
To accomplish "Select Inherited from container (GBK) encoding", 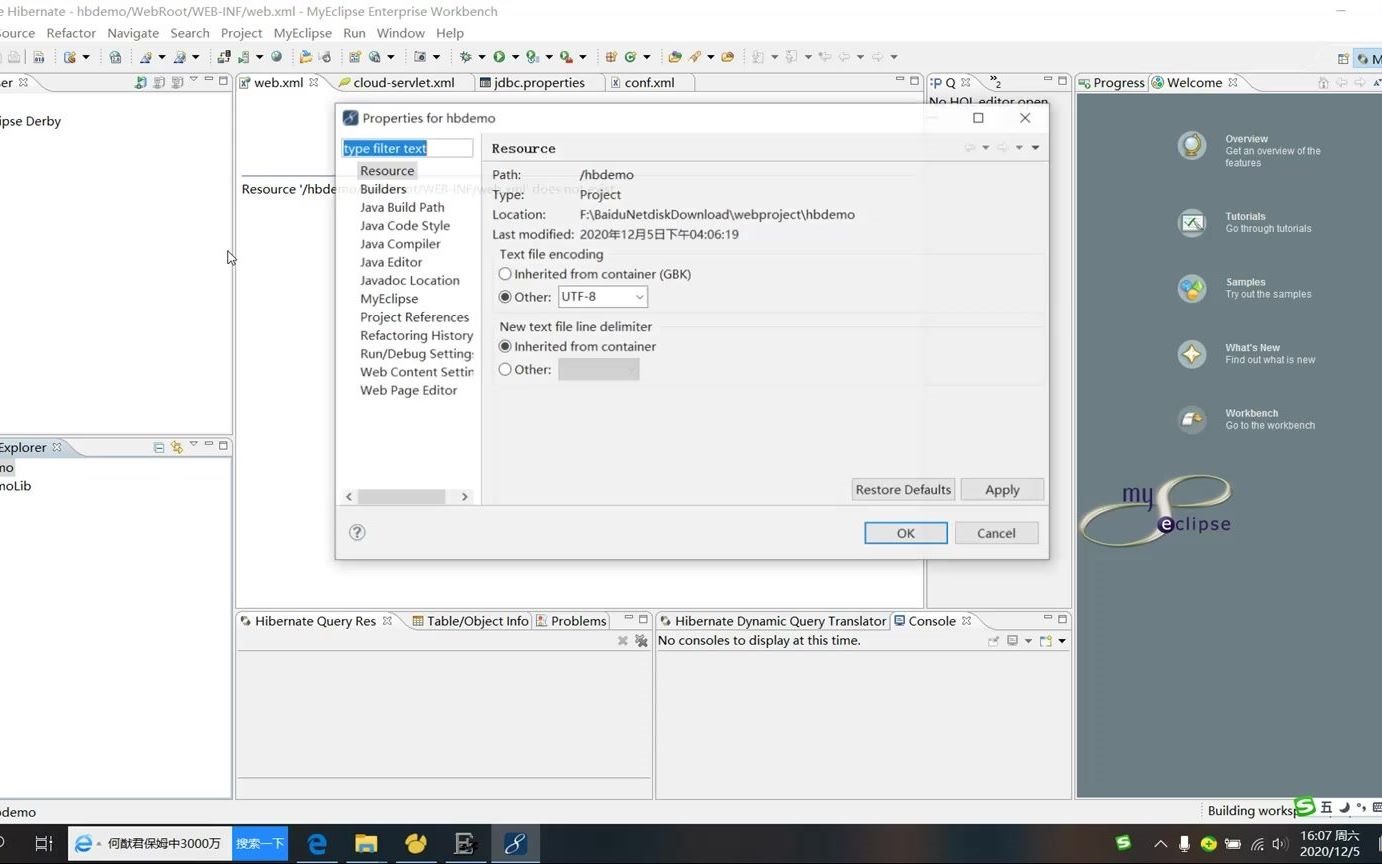I will [x=505, y=274].
